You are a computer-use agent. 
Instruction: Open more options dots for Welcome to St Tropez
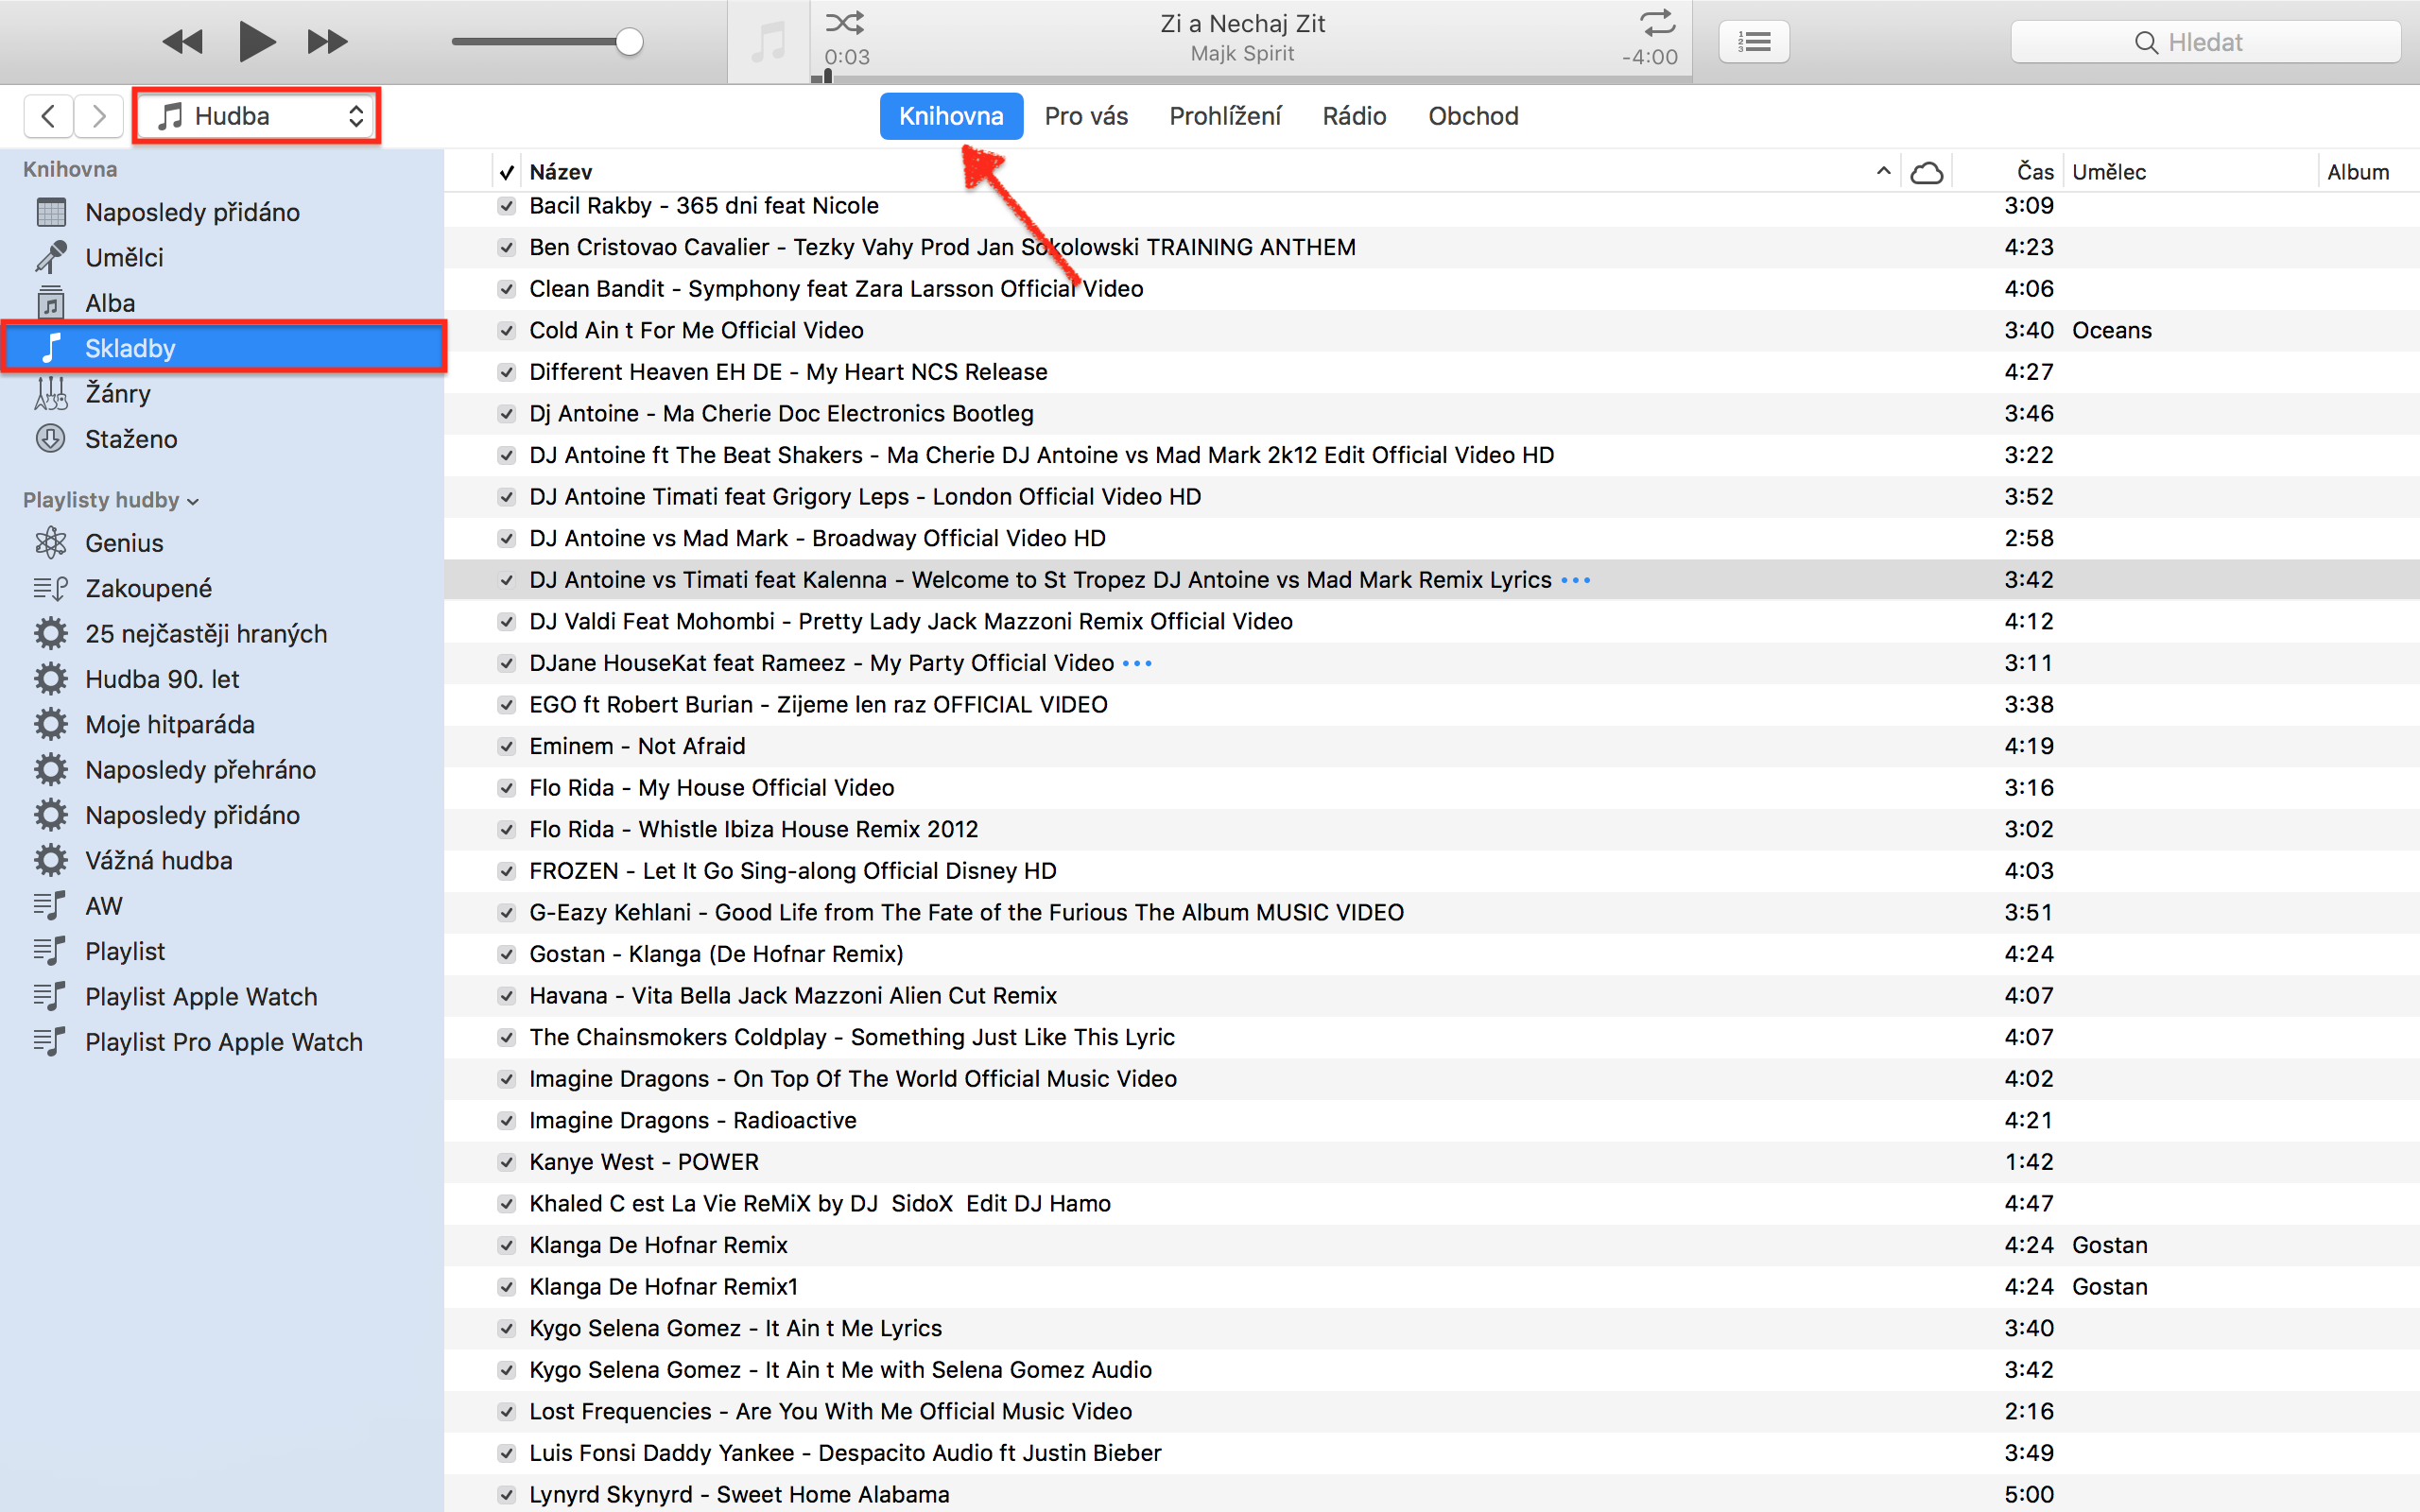tap(1576, 581)
